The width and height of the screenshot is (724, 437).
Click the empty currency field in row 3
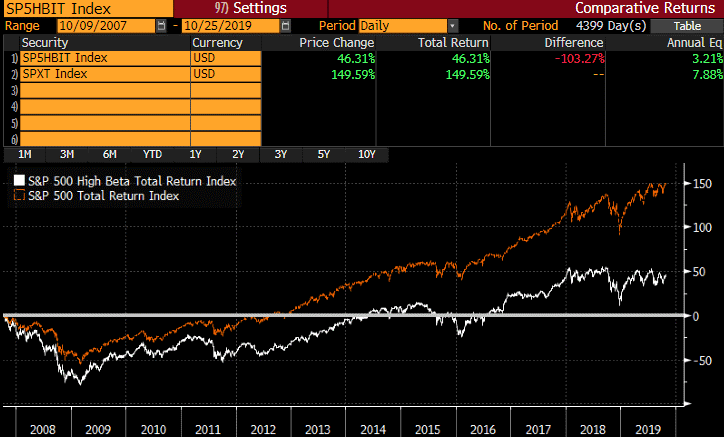pyautogui.click(x=226, y=91)
